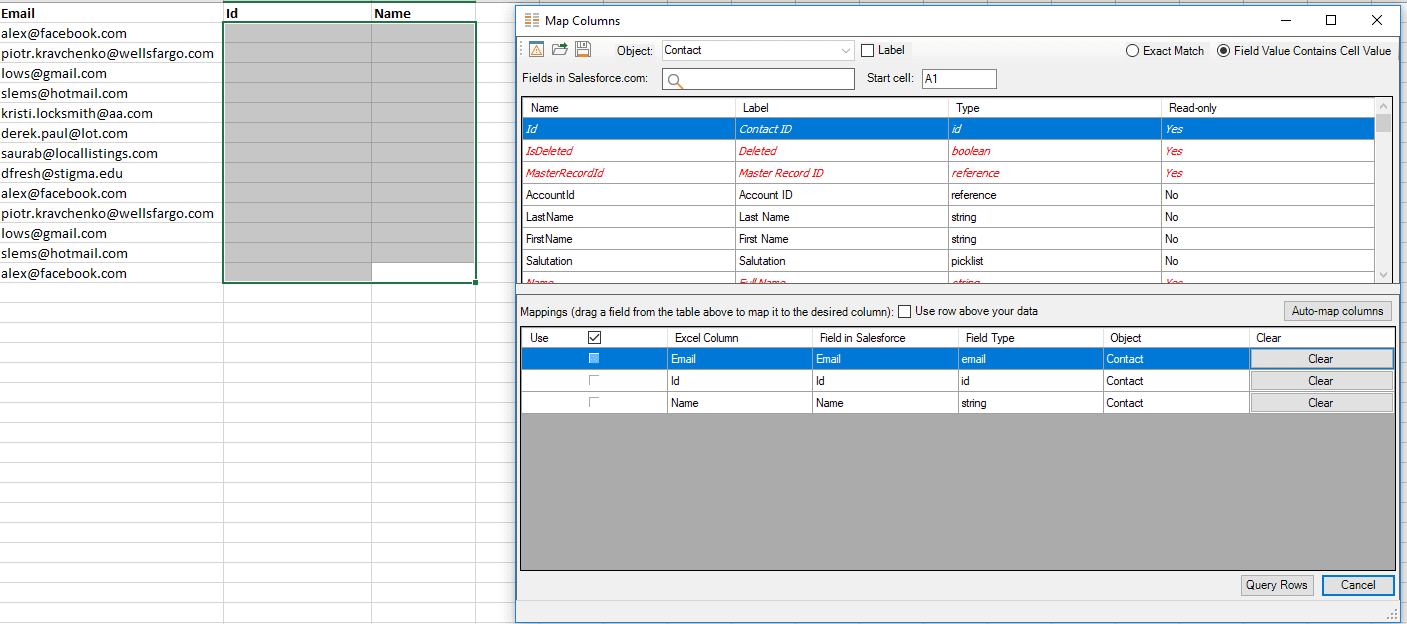Click the Start cell input field
Image resolution: width=1407 pixels, height=624 pixels.
pos(959,79)
